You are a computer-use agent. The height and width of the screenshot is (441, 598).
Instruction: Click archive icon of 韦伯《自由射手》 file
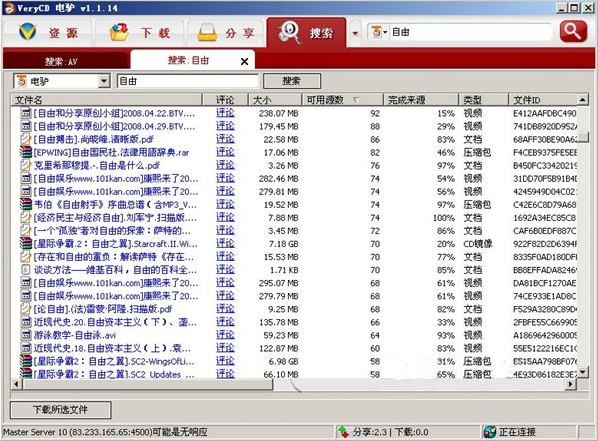(x=26, y=204)
